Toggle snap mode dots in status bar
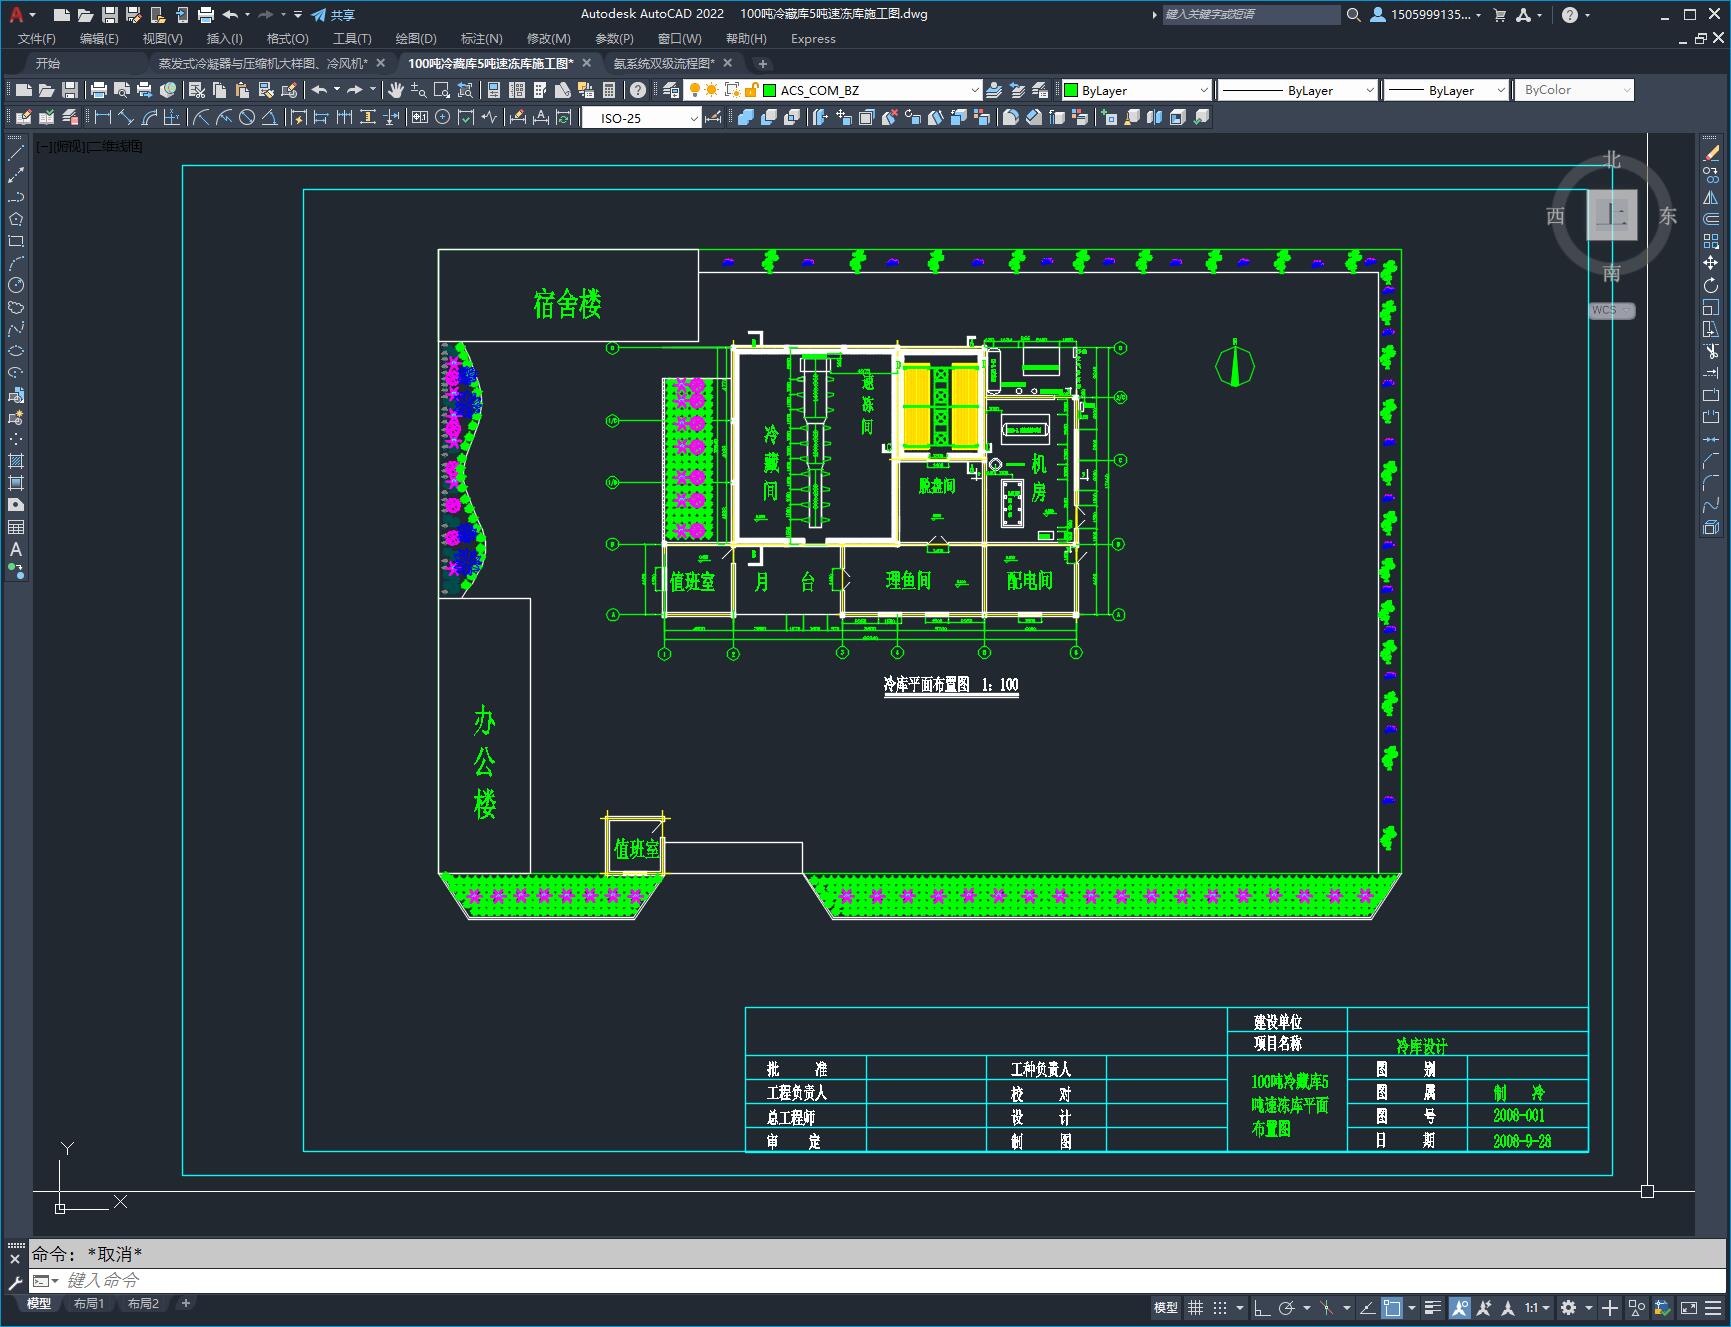The width and height of the screenshot is (1731, 1327). click(x=1219, y=1307)
